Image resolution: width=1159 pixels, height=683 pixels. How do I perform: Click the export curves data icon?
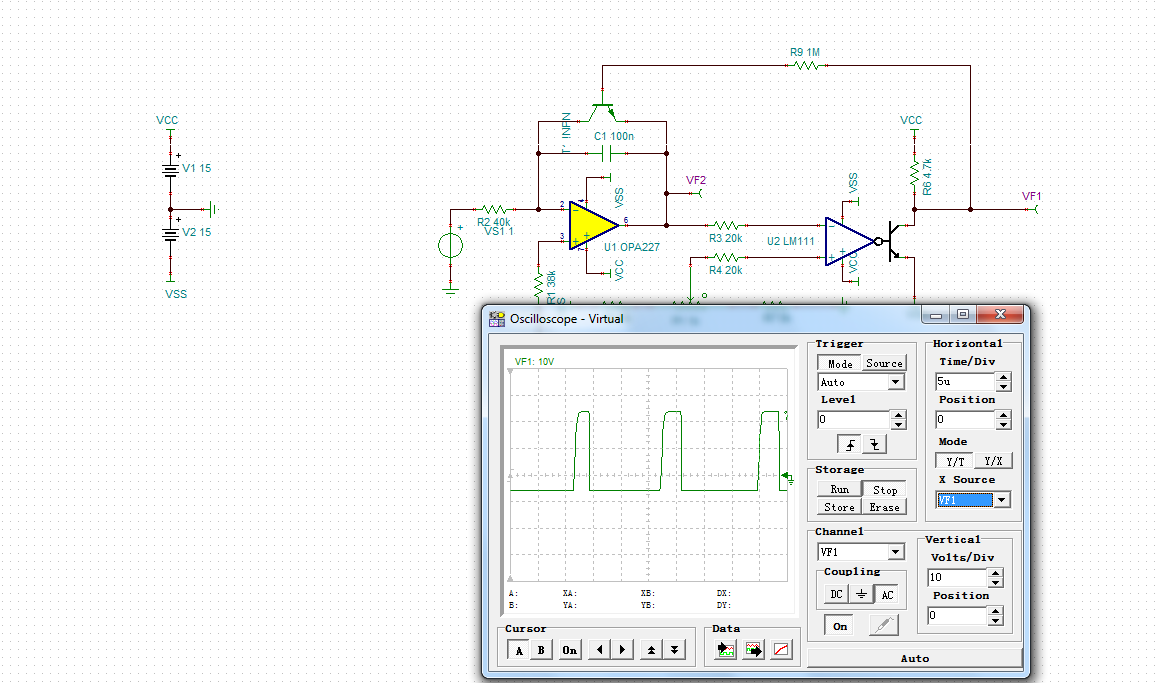coord(754,650)
